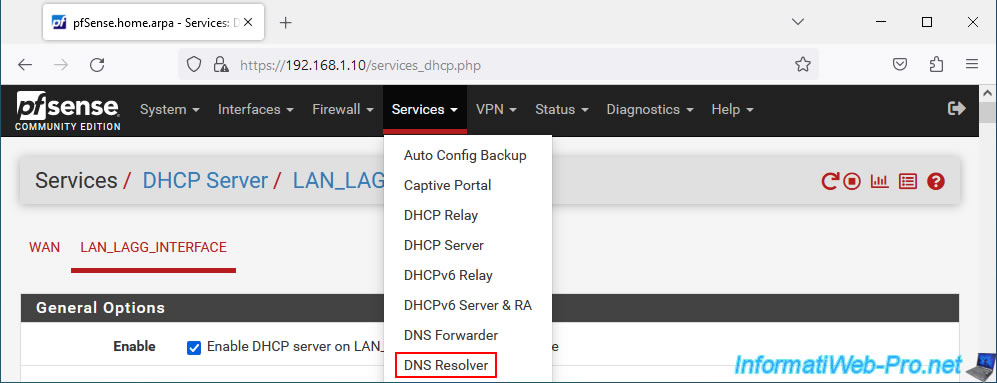Select the pfSense.home.arpa browser tab
Screen dimensions: 997x383
tap(152, 22)
